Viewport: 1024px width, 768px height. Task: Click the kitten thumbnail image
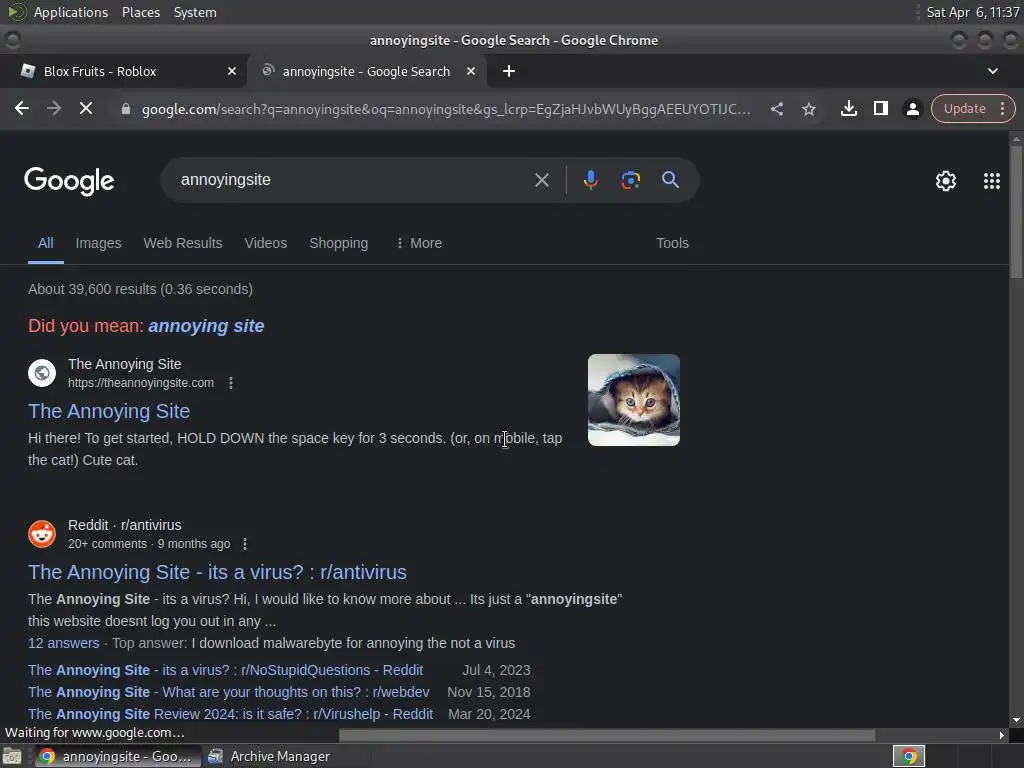tap(633, 400)
